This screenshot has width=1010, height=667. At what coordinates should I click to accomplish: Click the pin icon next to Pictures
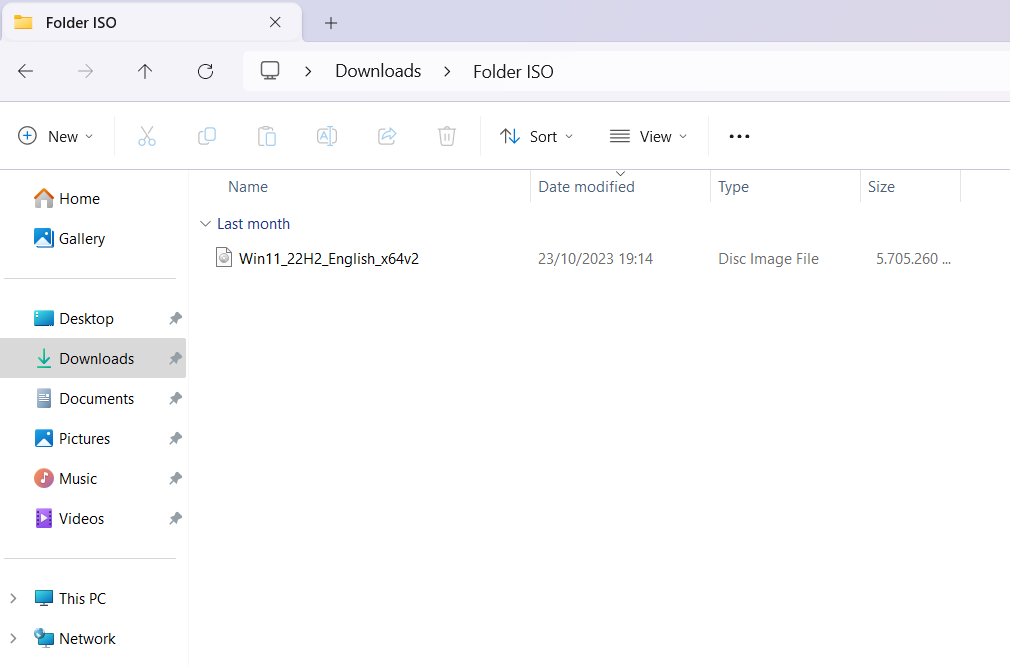175,438
